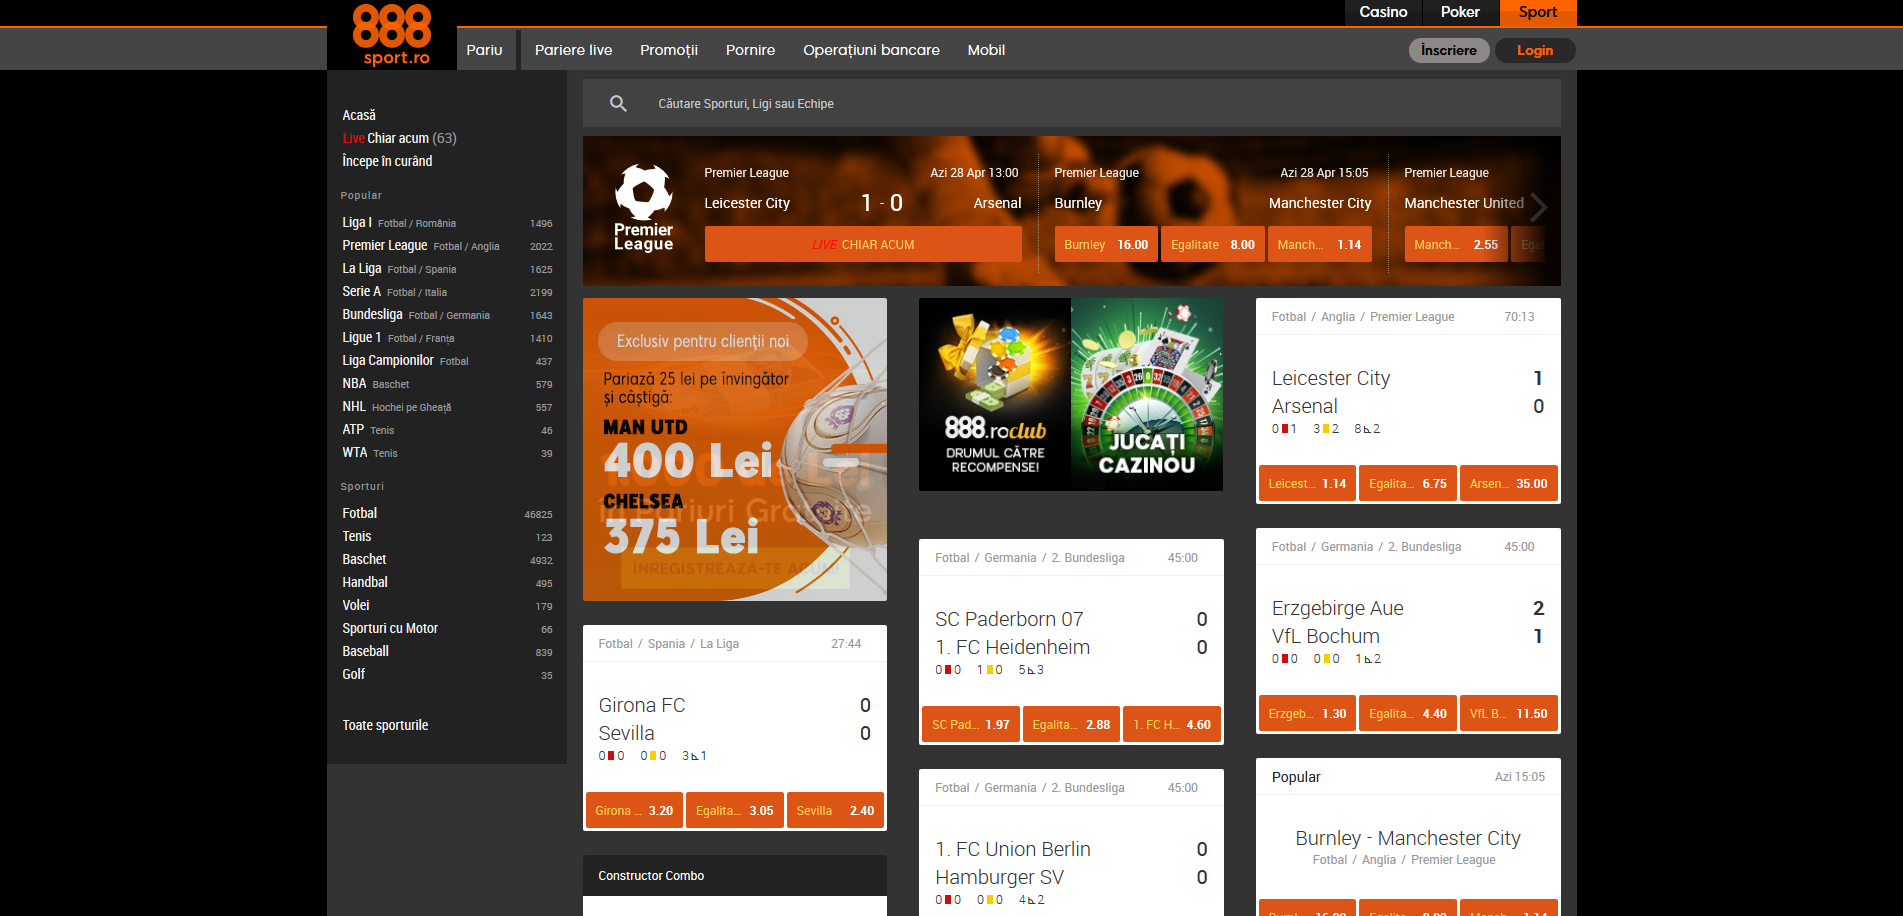The image size is (1903, 916).
Task: Bet VfL Bochum 11.50 odds
Action: 1509,714
